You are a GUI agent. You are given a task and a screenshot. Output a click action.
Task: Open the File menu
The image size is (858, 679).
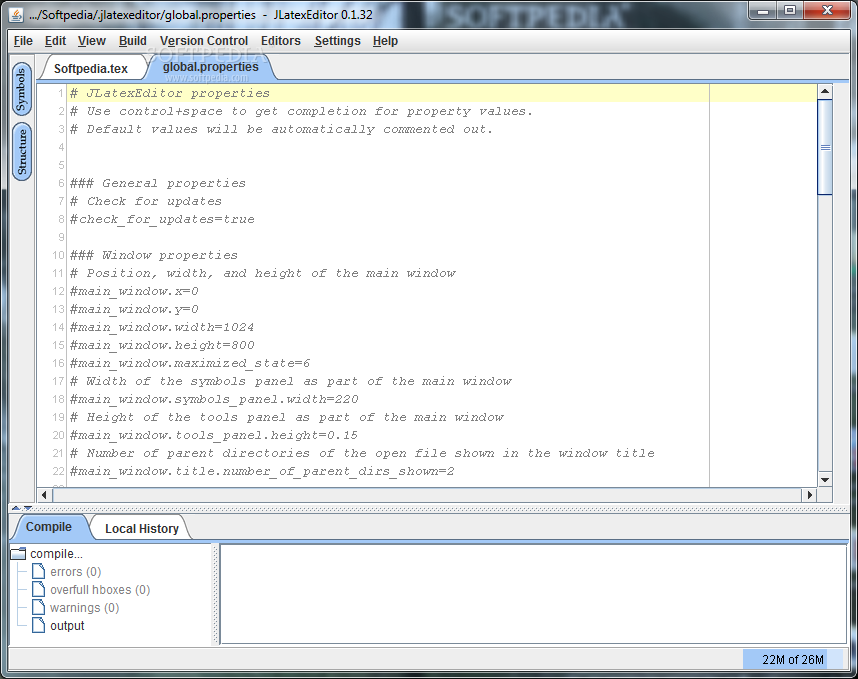(23, 41)
